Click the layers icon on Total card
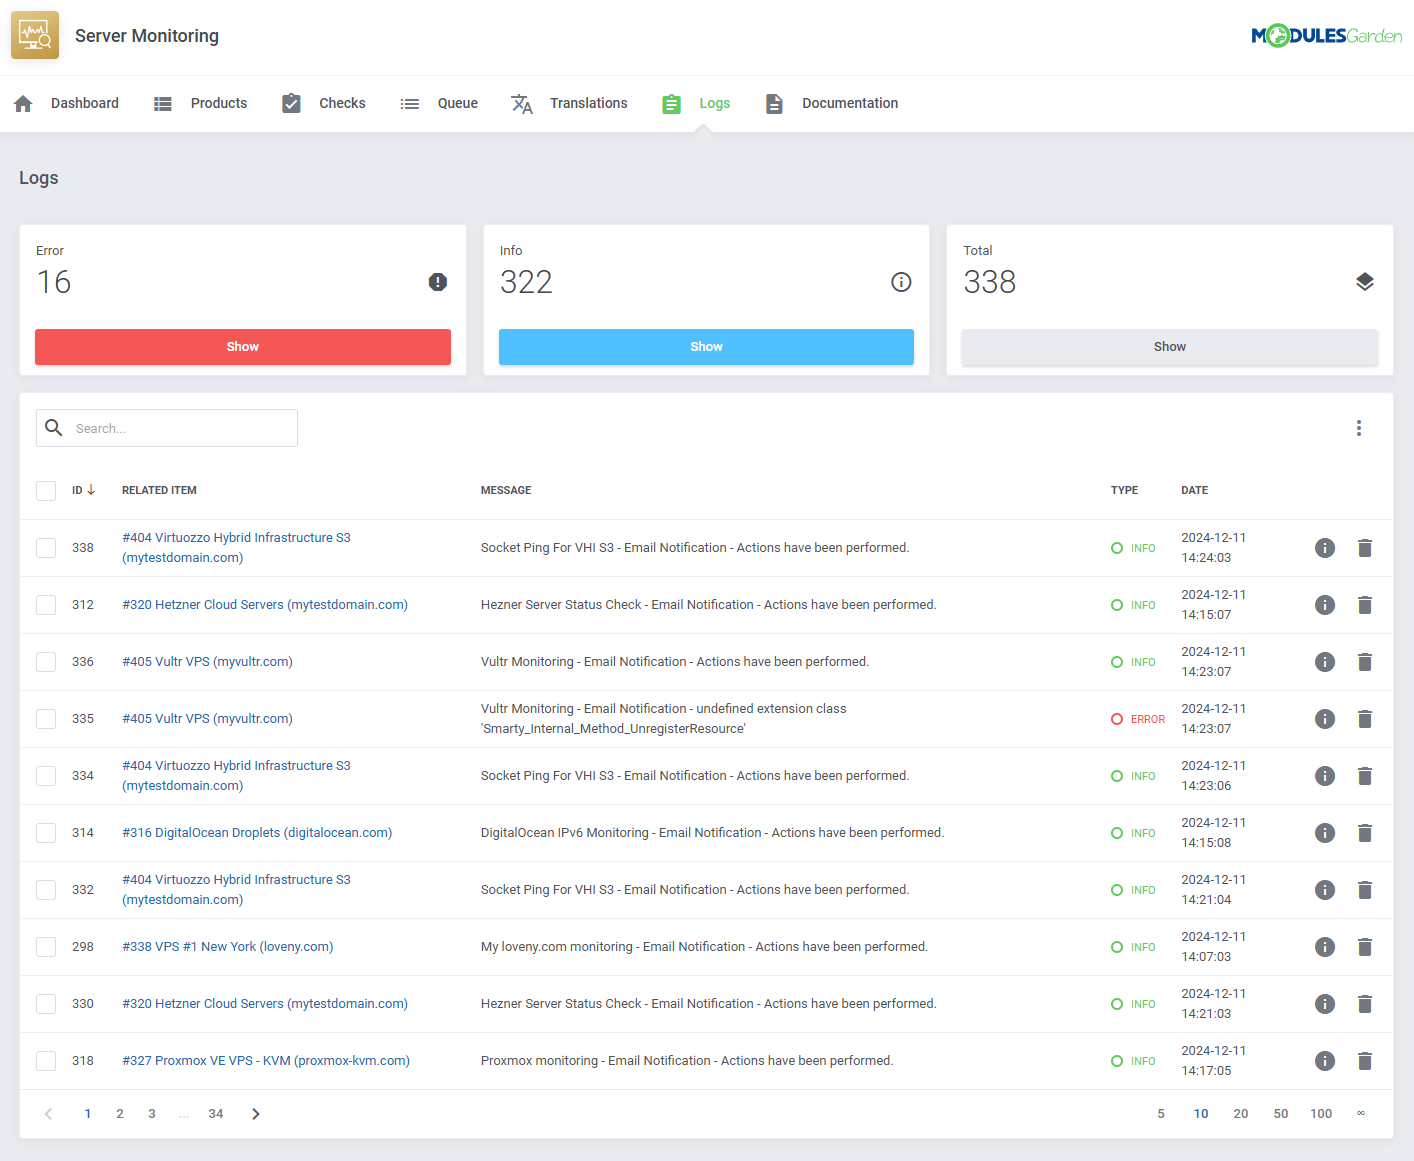This screenshot has width=1414, height=1161. pos(1365,281)
